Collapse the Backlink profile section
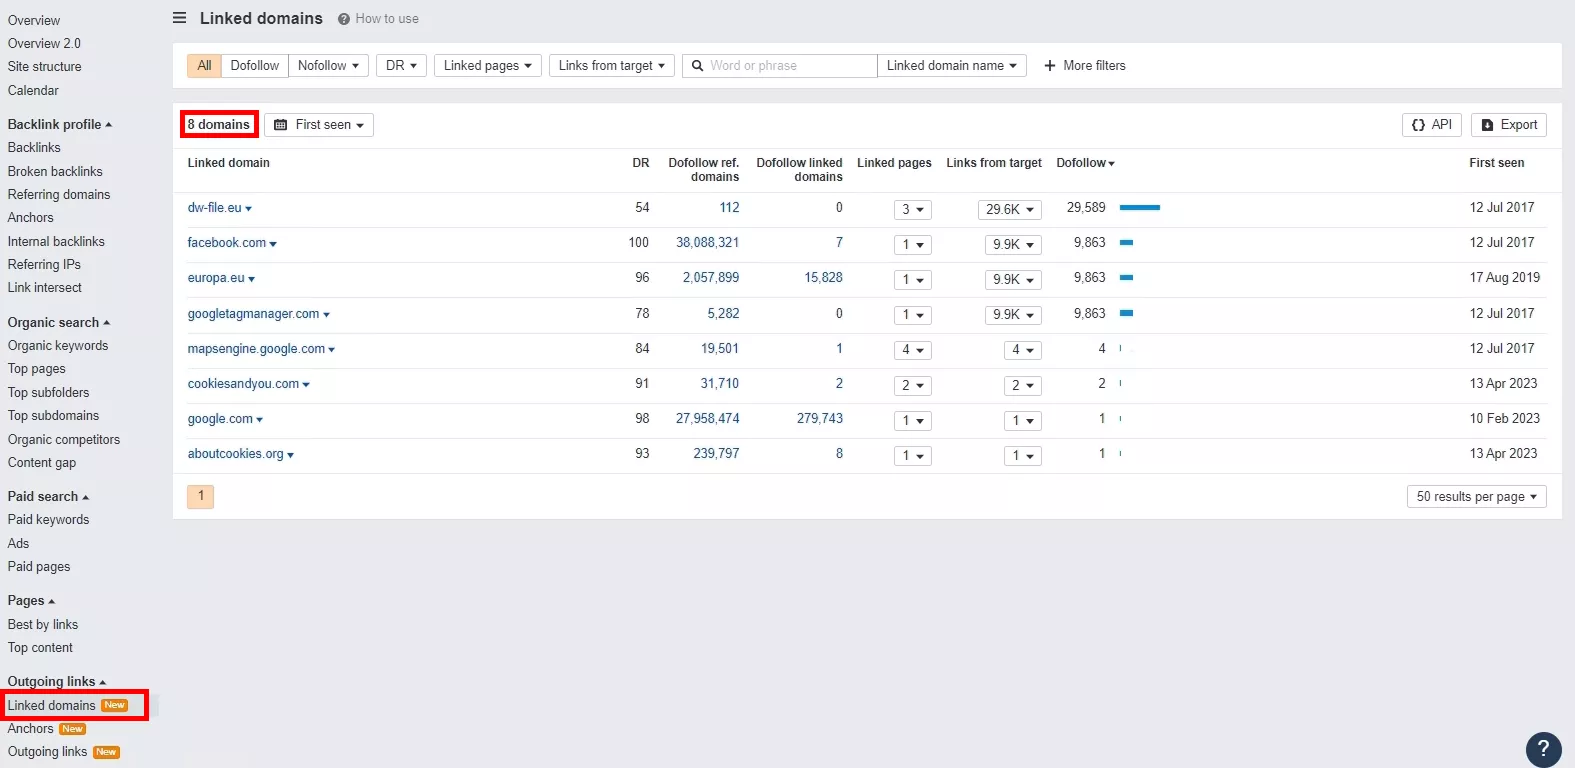The height and width of the screenshot is (768, 1575). tap(60, 125)
